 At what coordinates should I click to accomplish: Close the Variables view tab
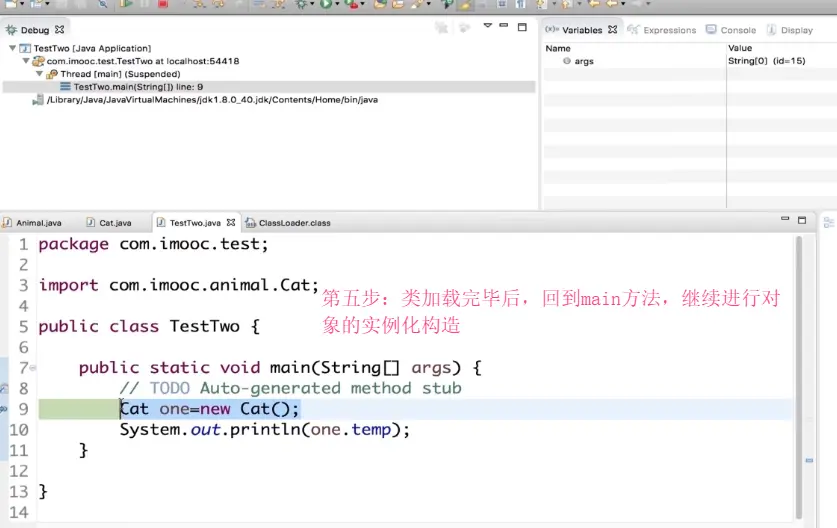coord(612,29)
